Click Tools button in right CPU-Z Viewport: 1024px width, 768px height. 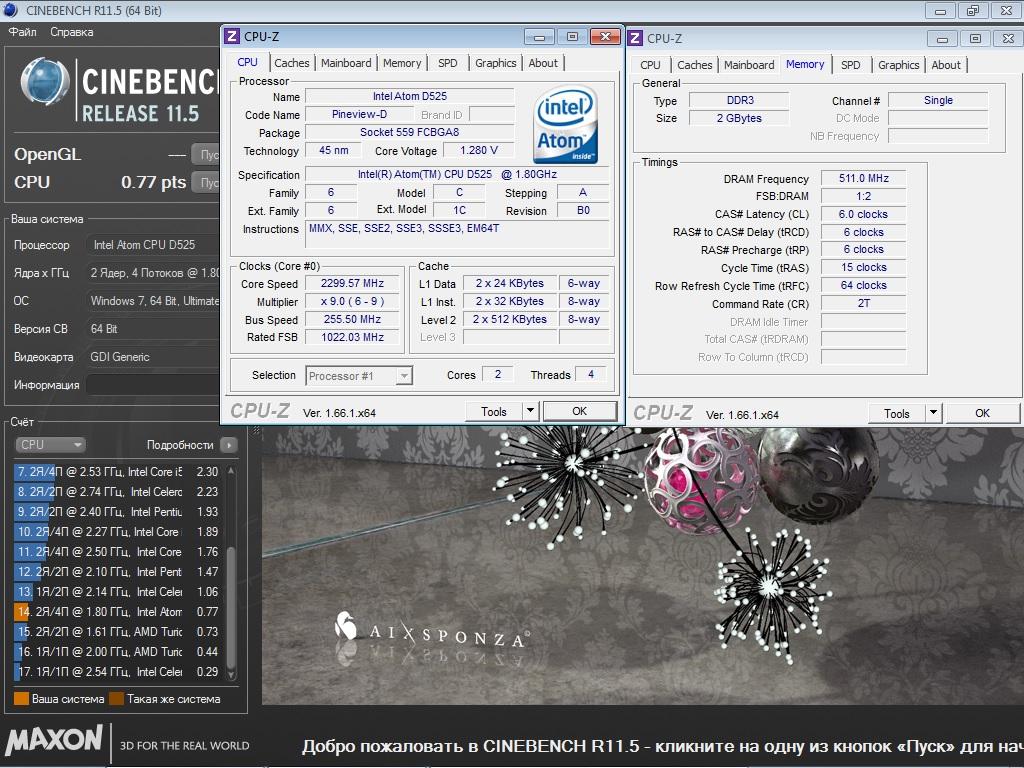897,413
